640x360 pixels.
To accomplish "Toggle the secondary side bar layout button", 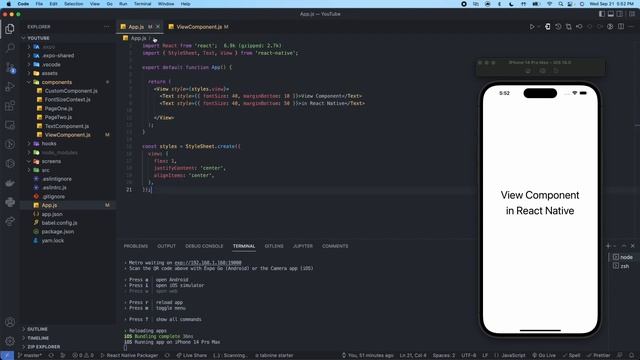I will 620,14.
